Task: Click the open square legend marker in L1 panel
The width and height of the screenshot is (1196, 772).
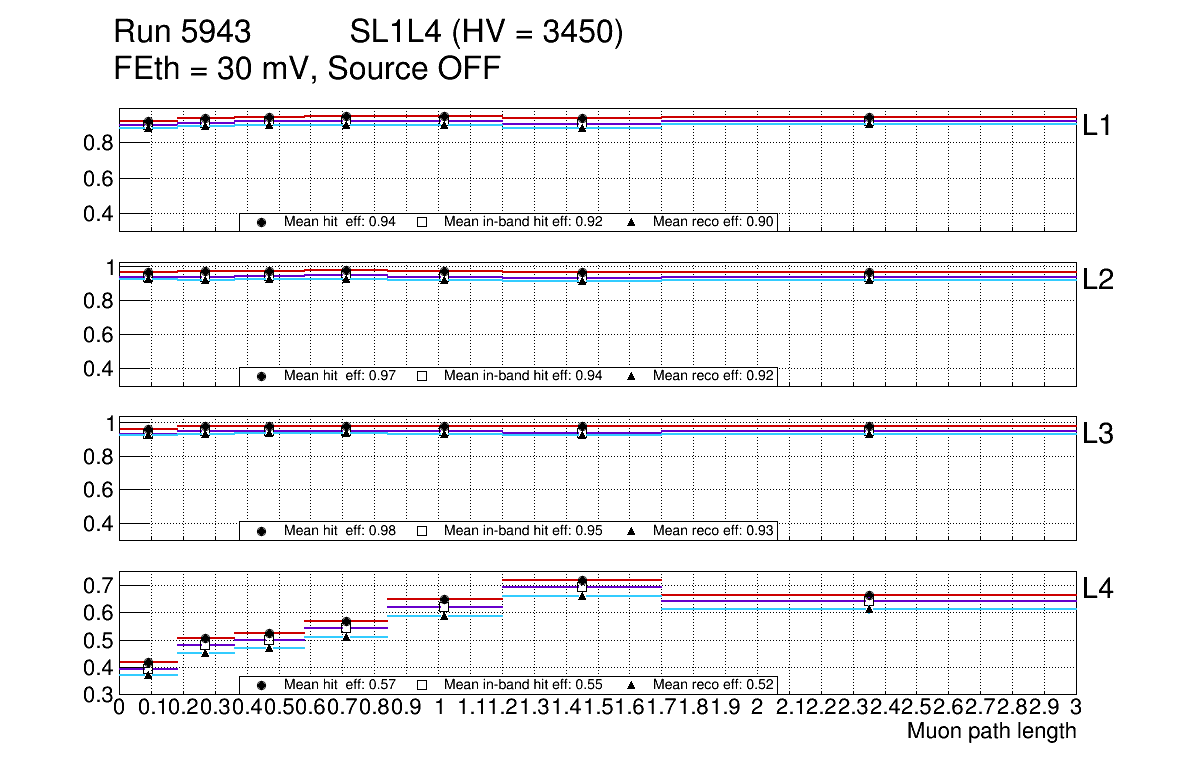Action: 421,222
